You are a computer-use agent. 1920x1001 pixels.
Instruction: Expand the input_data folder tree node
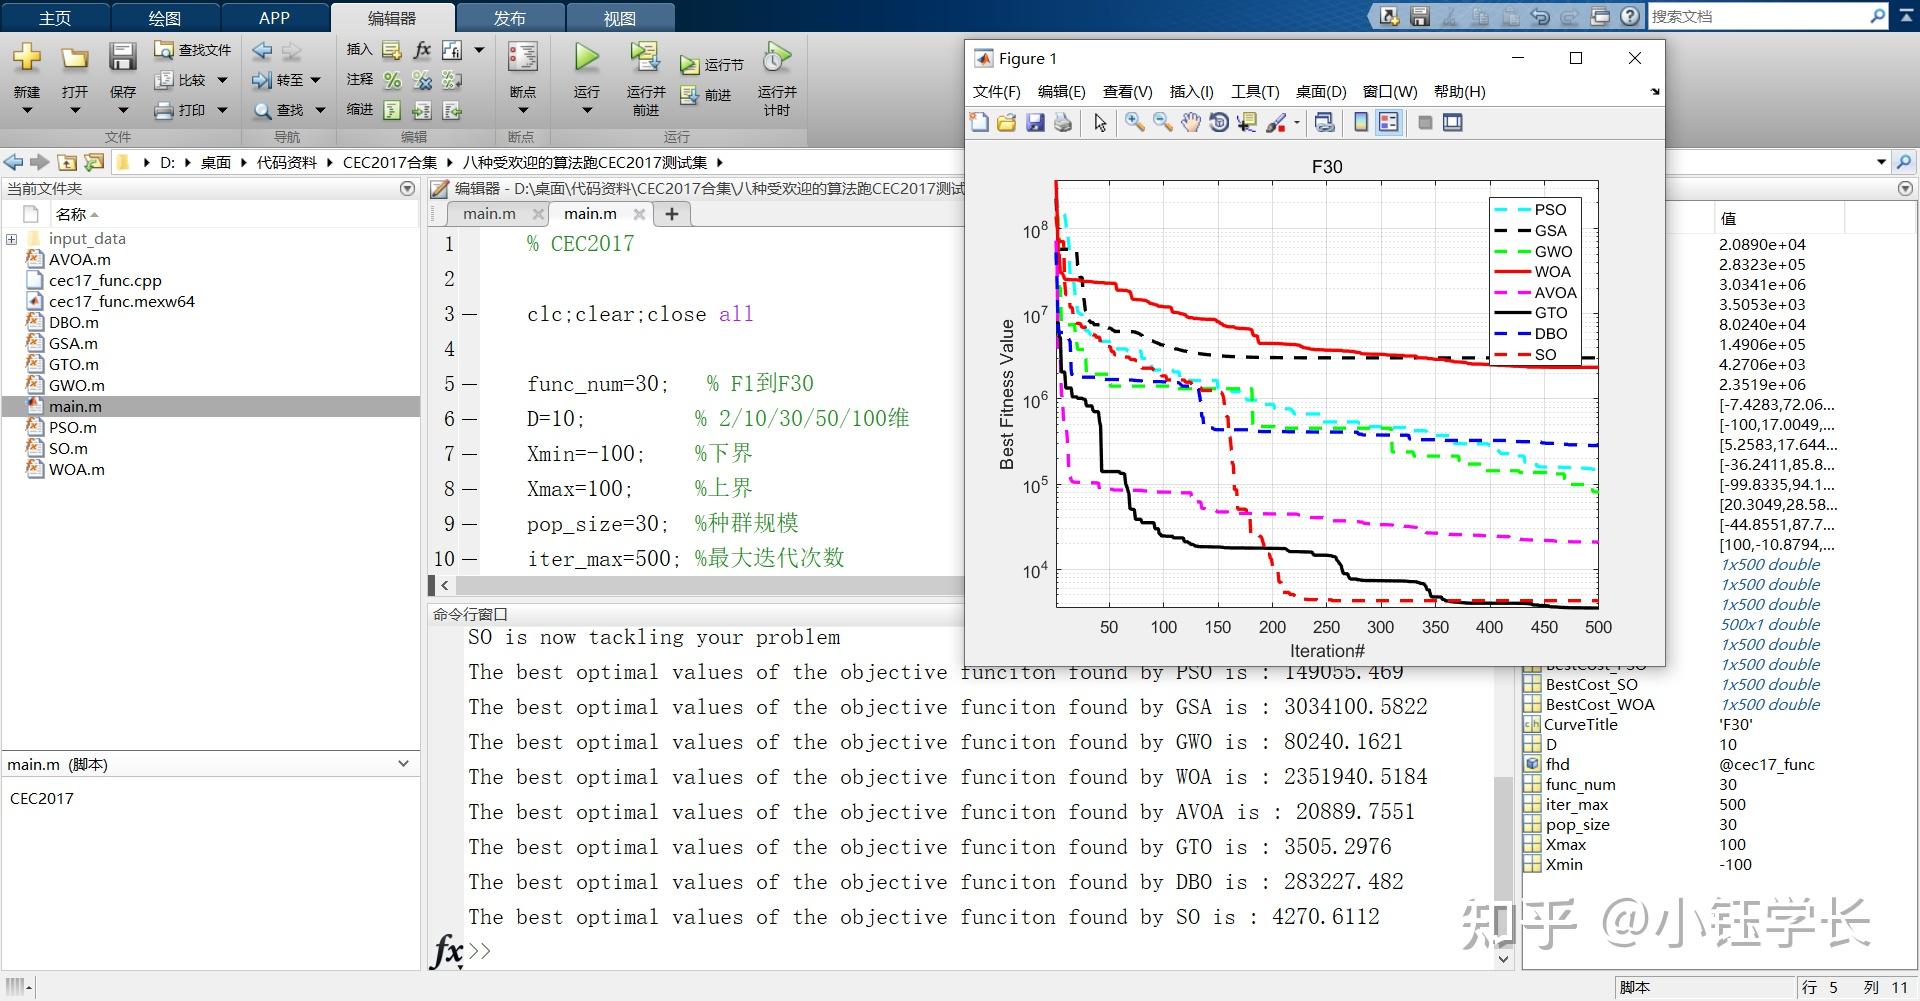[11, 239]
